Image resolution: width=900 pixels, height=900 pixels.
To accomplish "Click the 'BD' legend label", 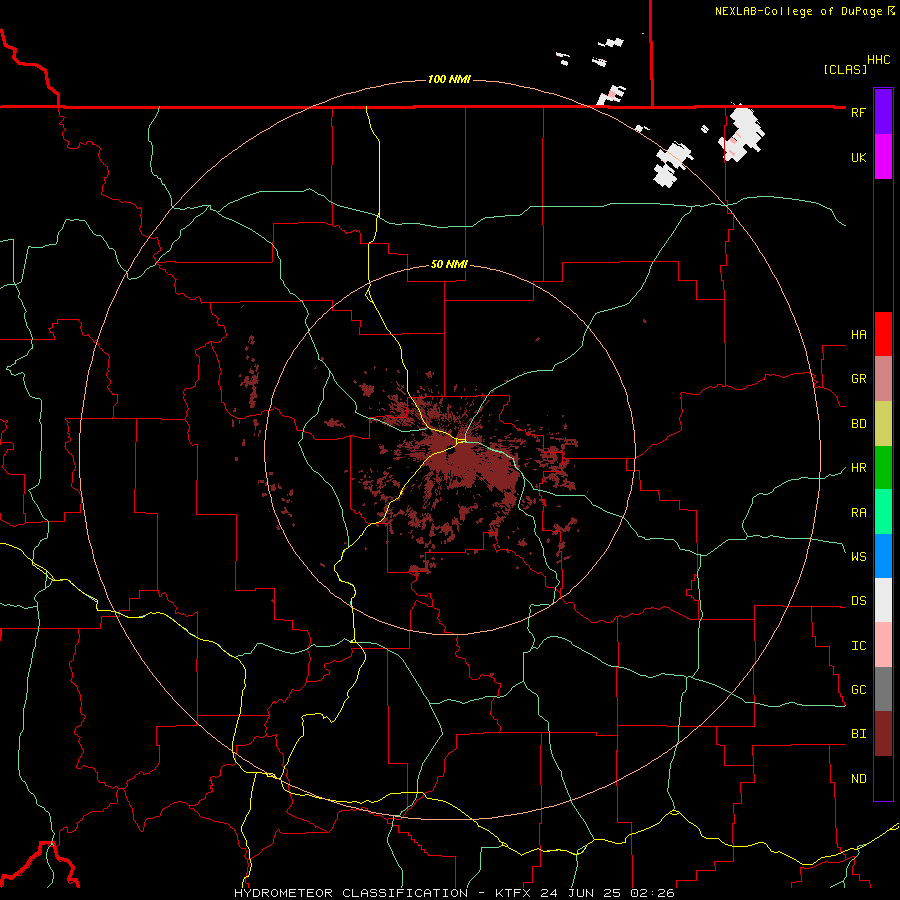I will (858, 424).
